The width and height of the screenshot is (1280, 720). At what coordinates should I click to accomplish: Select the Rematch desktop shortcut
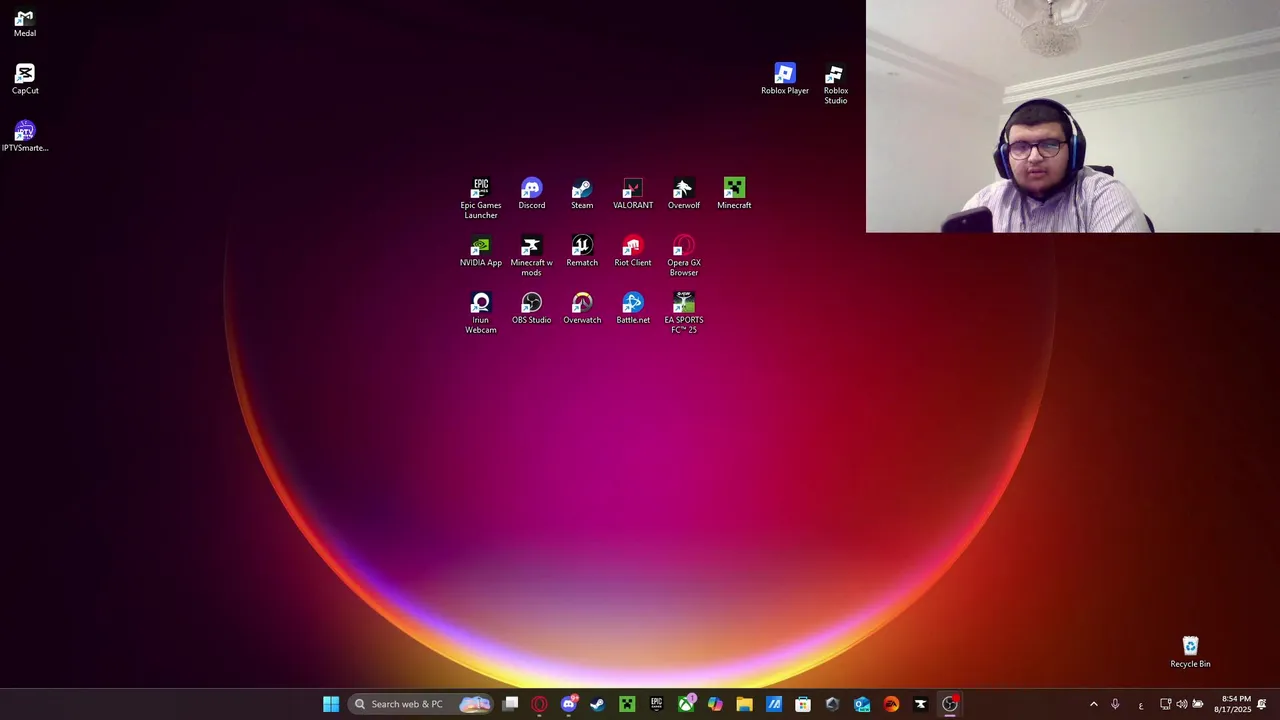(x=582, y=251)
